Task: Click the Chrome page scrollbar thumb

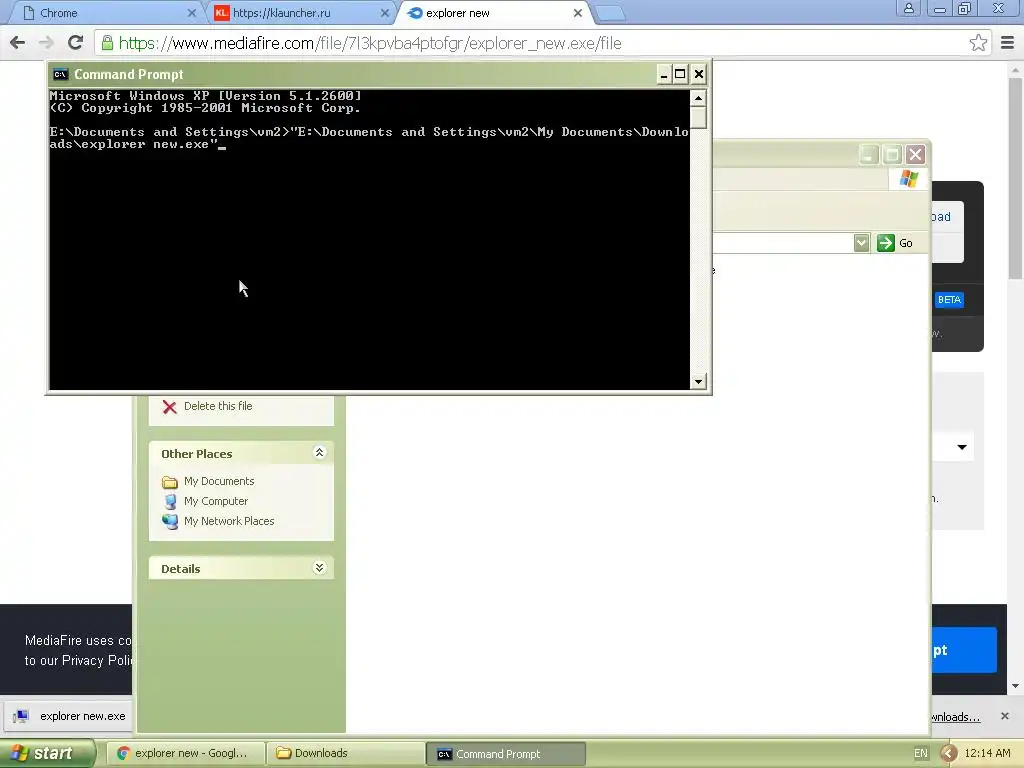Action: pyautogui.click(x=1016, y=178)
